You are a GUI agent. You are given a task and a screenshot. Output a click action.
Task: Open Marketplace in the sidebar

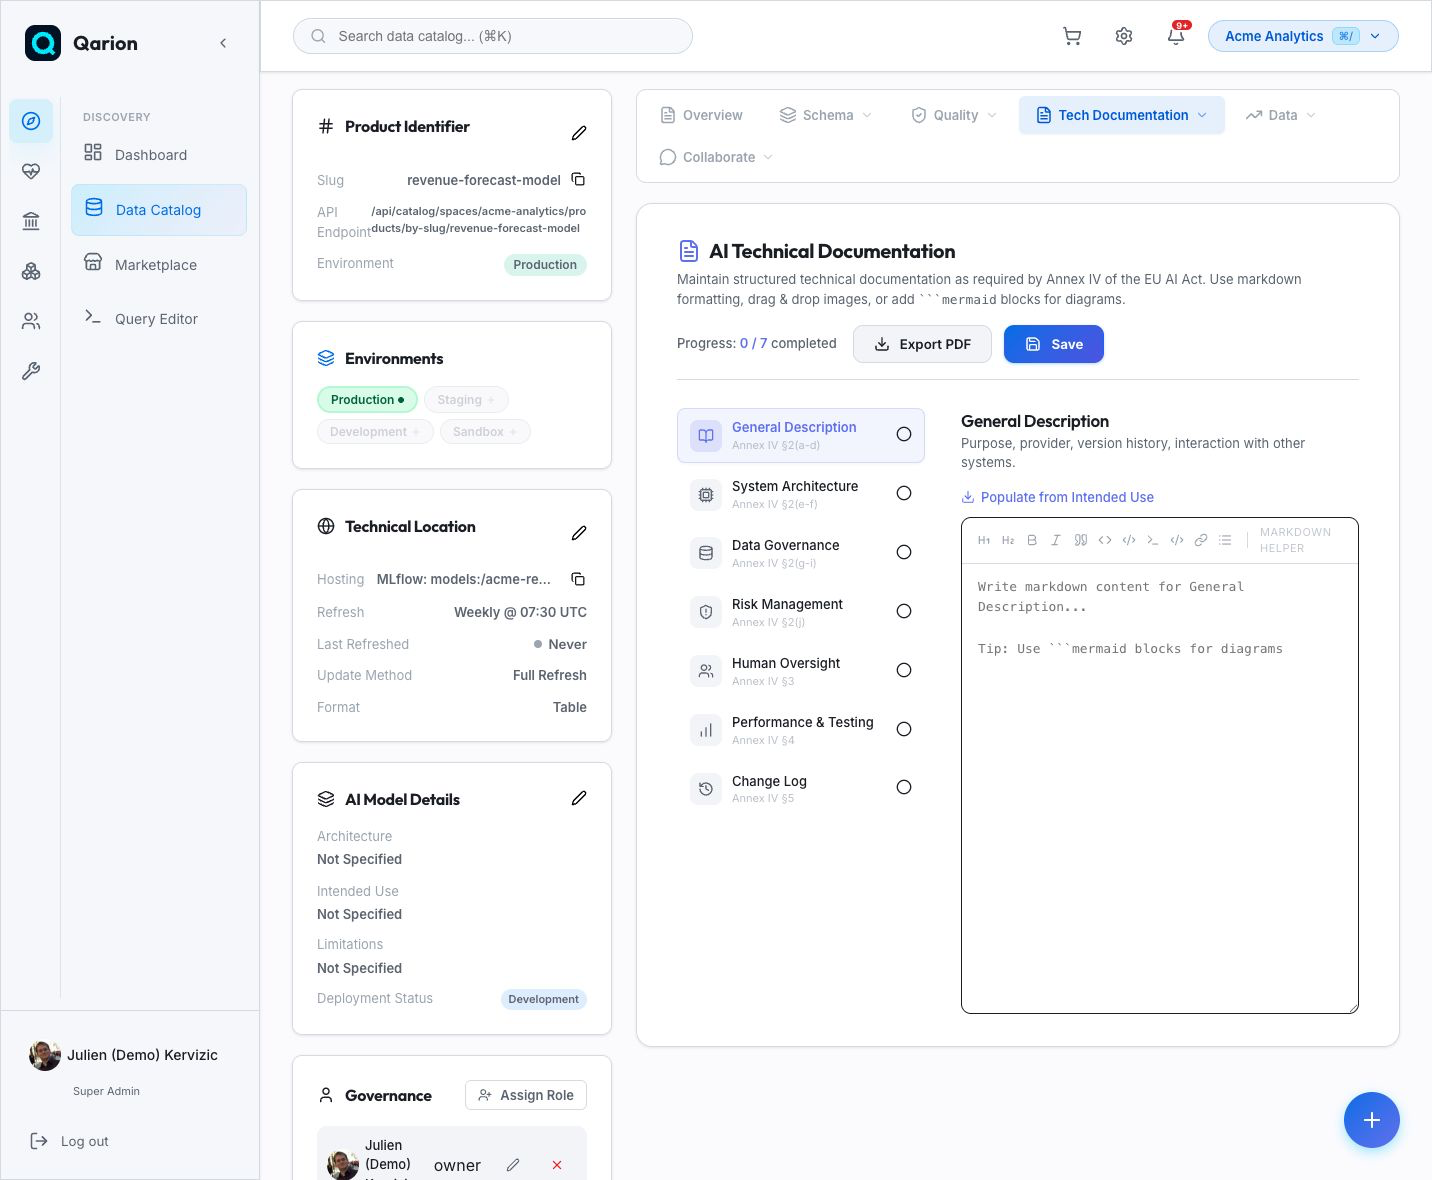pos(159,264)
